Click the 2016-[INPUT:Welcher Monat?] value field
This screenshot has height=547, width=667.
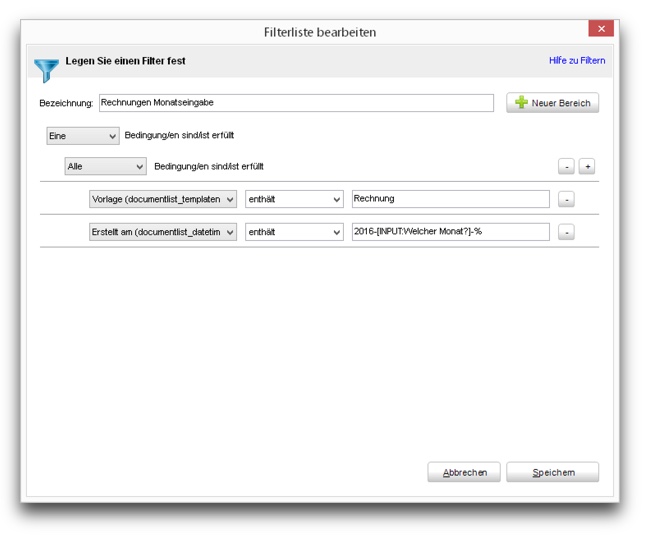pos(451,232)
